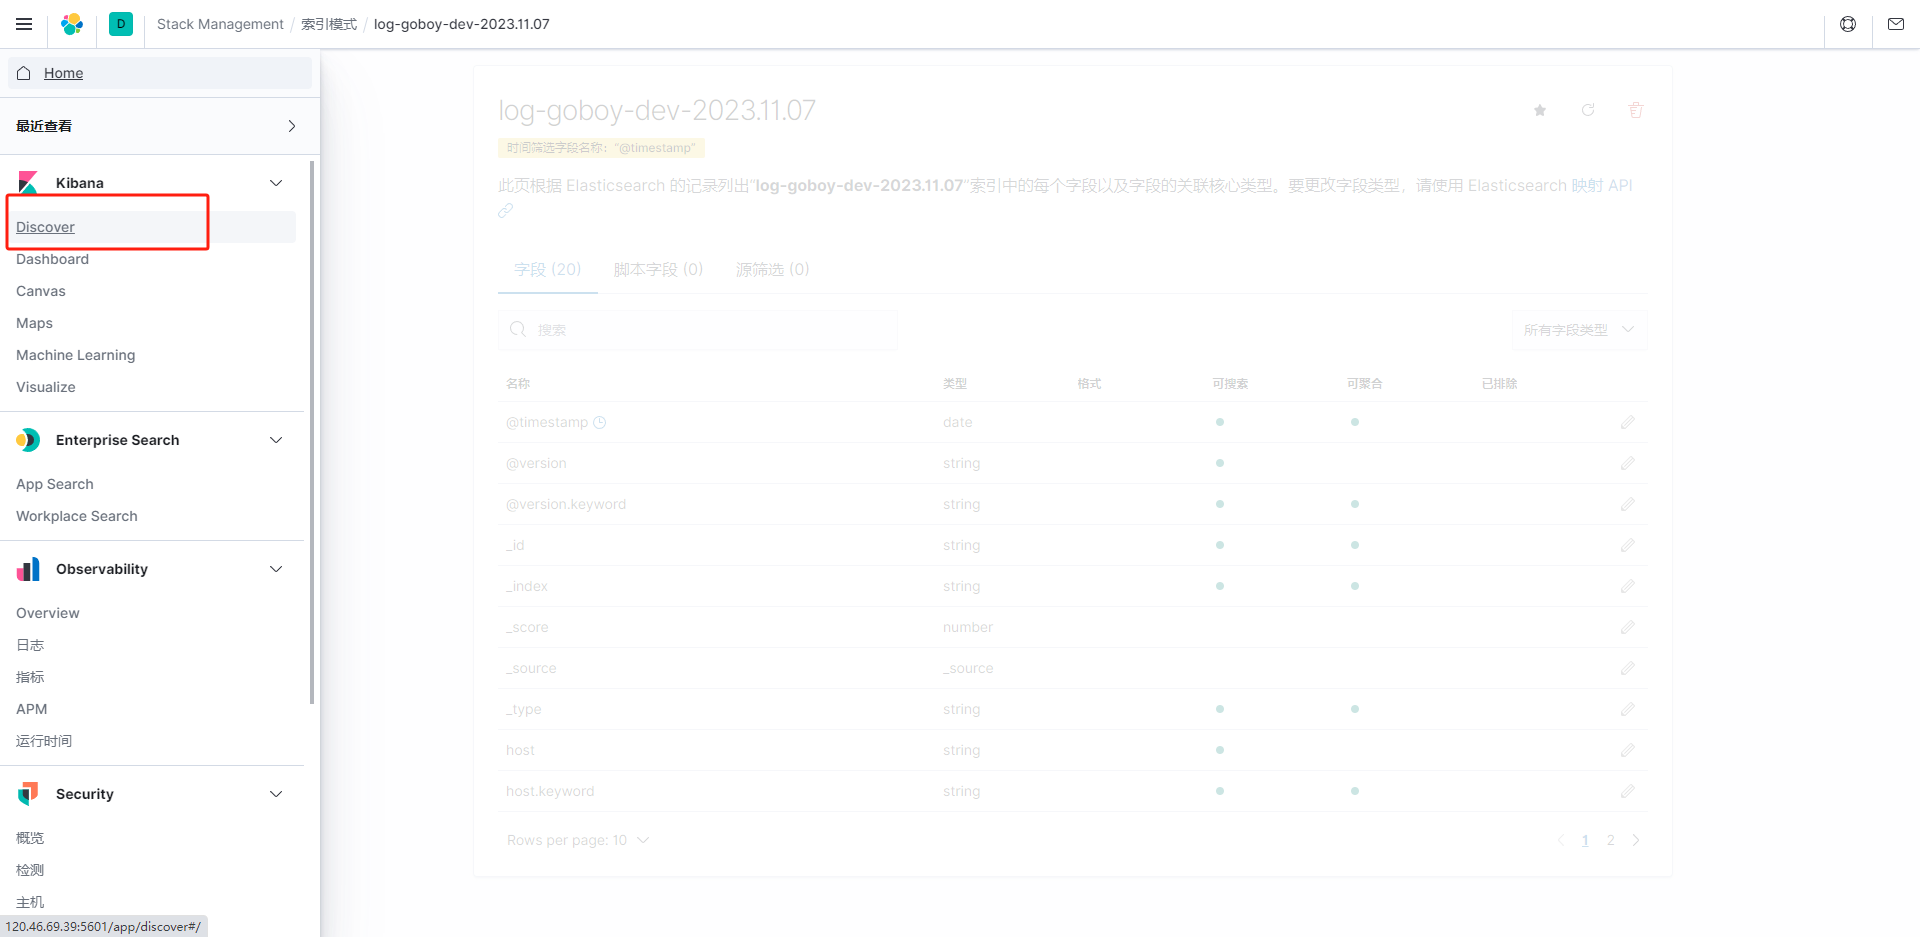Screen dimensions: 1920x937
Task: Open edit pencil for host.keyword field
Action: pyautogui.click(x=1628, y=790)
